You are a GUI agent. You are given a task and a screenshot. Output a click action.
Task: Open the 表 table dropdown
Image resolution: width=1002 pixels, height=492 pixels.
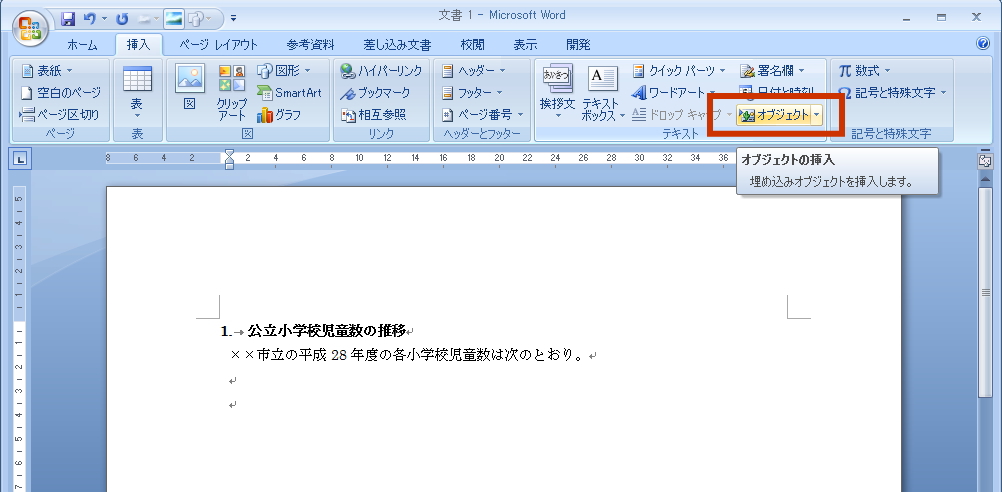(x=137, y=93)
